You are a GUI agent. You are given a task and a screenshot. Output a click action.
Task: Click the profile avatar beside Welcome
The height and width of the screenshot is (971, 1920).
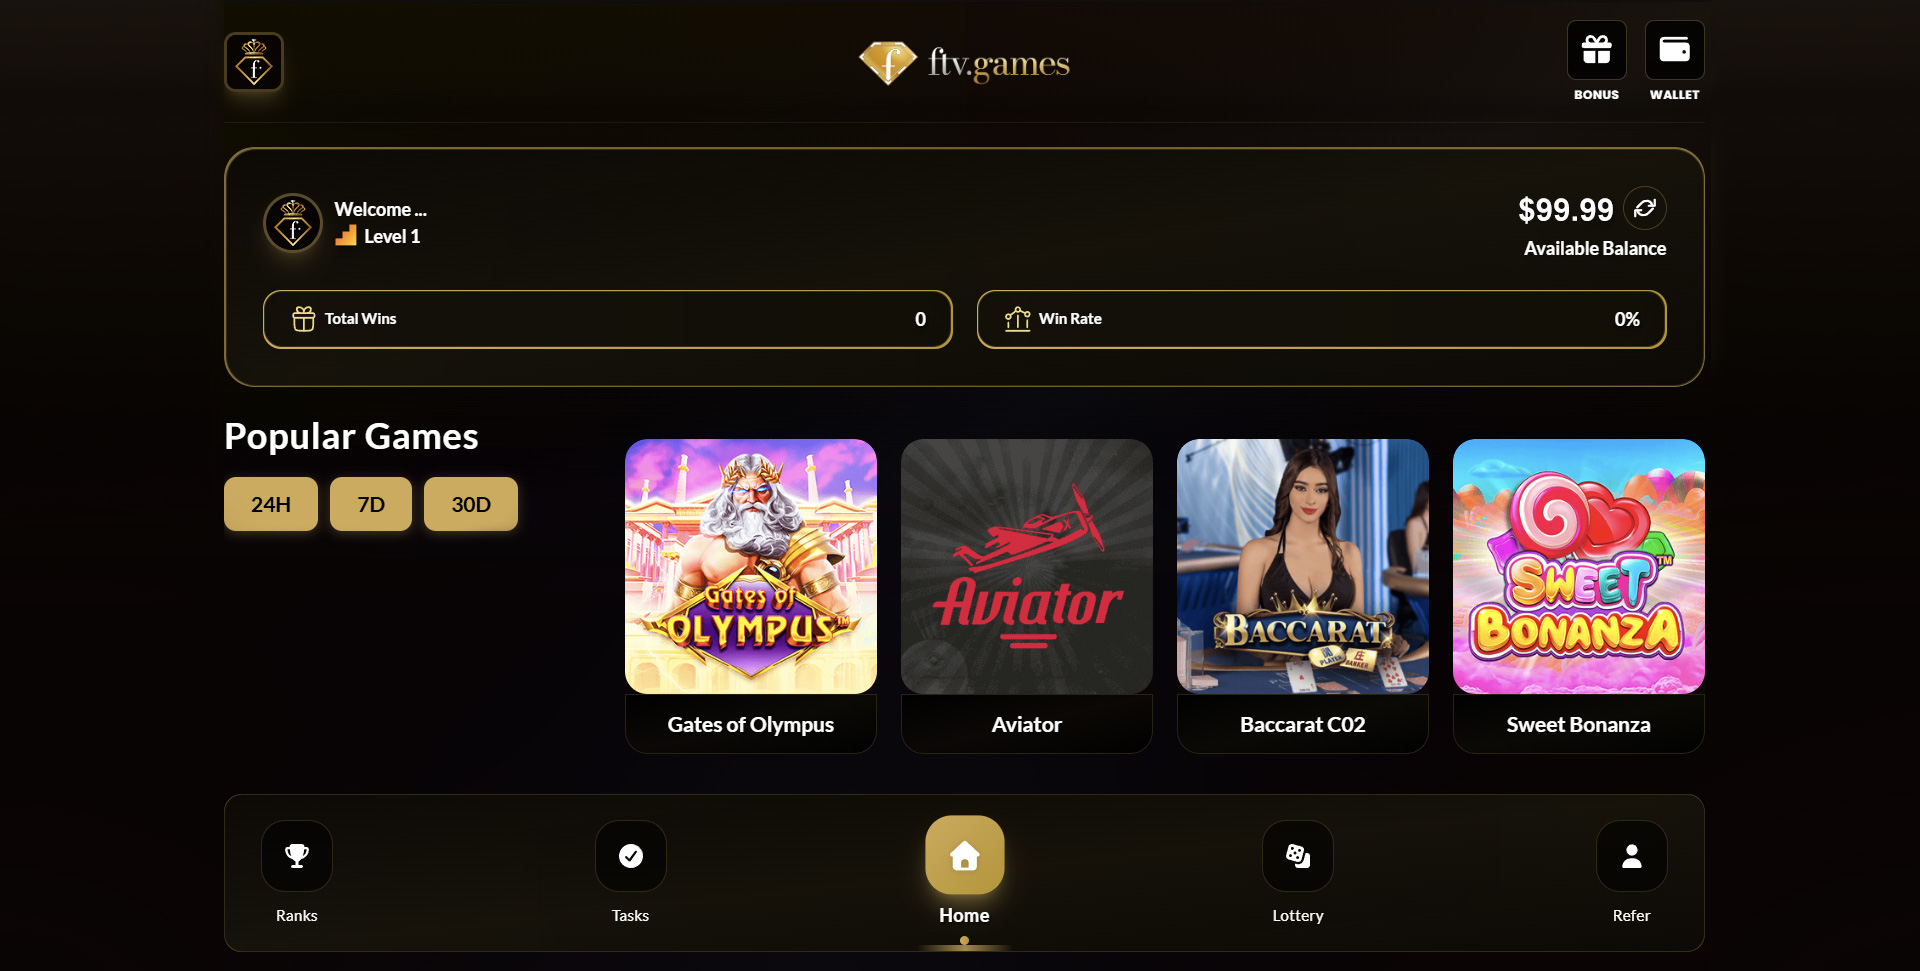tap(293, 222)
